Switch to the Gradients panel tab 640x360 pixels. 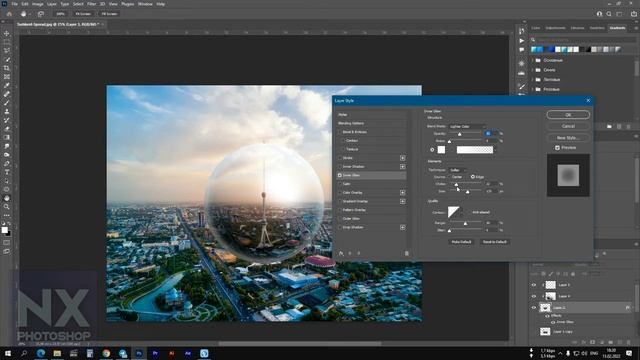pyautogui.click(x=617, y=28)
